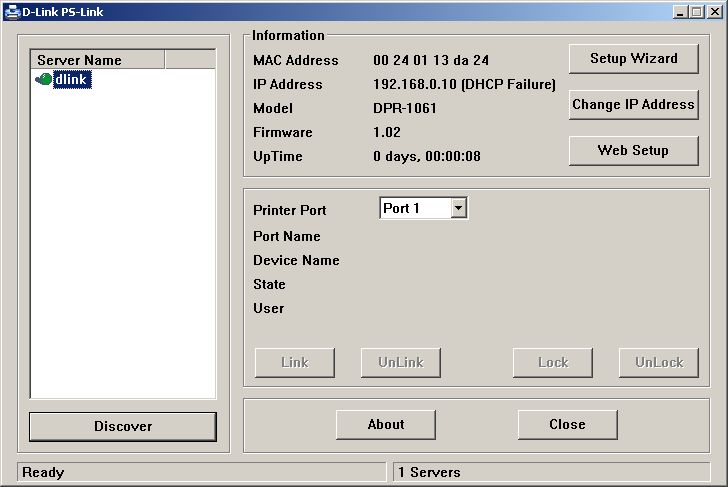Click the State label
Image resolution: width=728 pixels, height=487 pixels.
point(269,285)
